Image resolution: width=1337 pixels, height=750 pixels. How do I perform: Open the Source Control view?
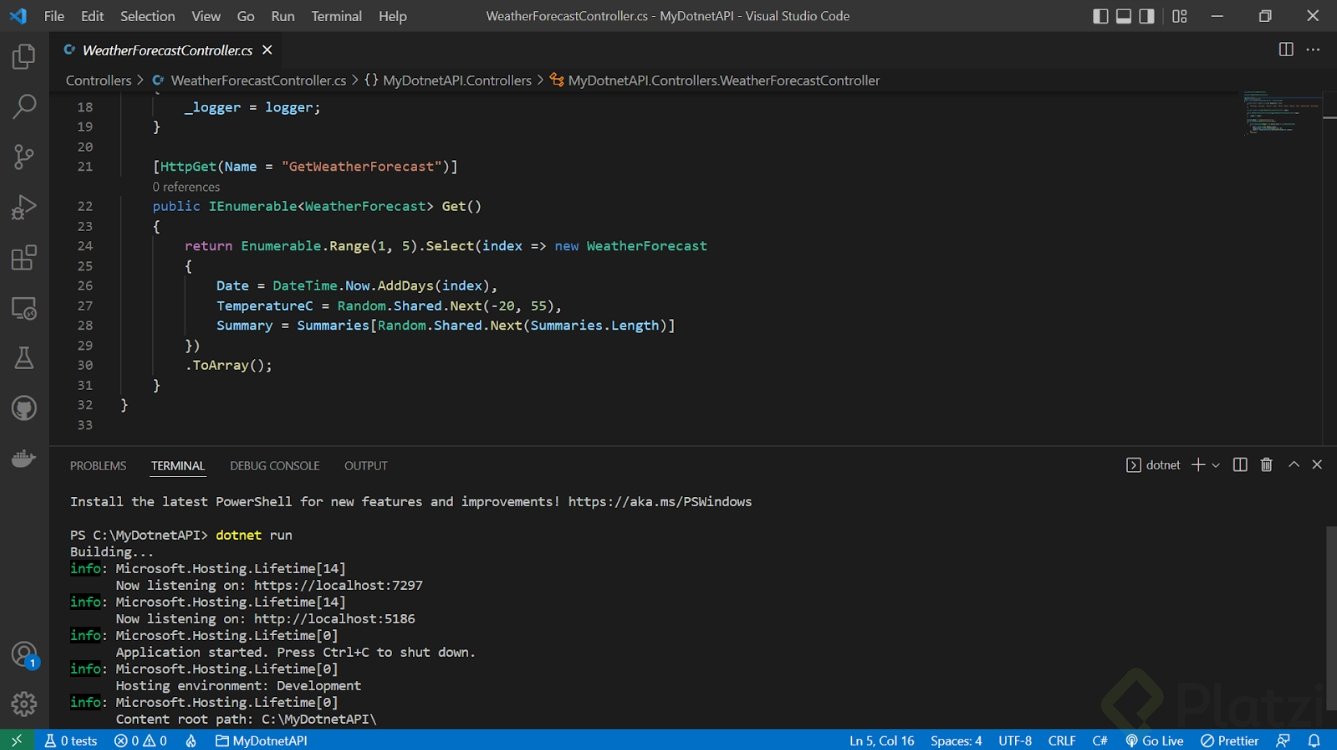24,156
